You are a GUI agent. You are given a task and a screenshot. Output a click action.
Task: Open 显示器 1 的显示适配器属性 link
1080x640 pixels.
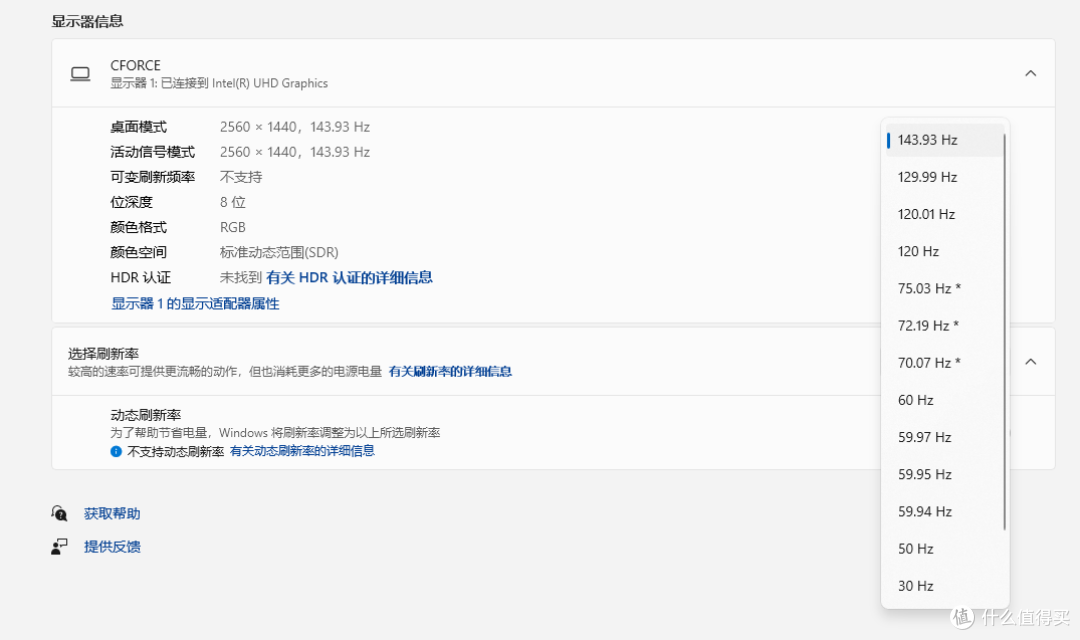click(196, 304)
